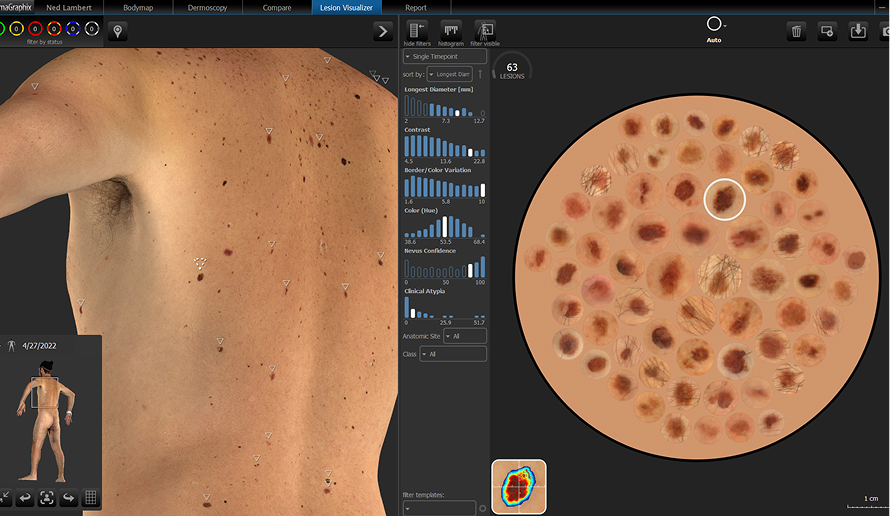Select the lesion heatmap thumbnail
Viewport: 890px width, 516px height.
pyautogui.click(x=519, y=487)
